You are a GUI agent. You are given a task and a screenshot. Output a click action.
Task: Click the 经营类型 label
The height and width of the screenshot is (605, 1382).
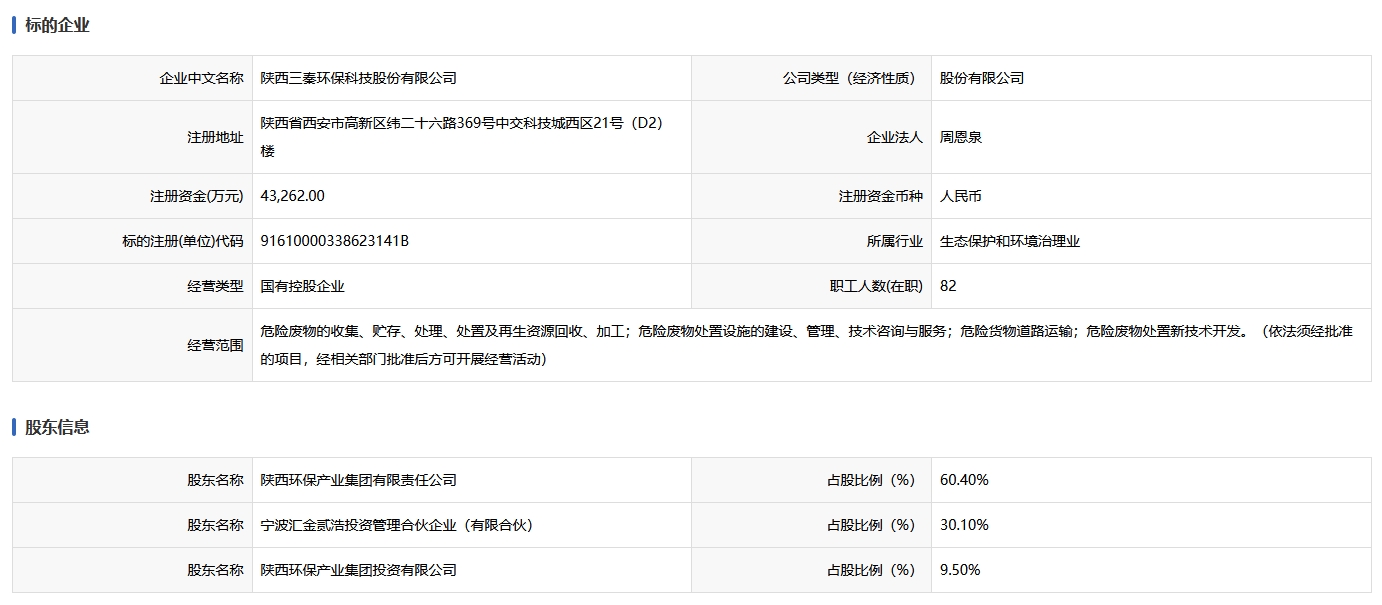[x=215, y=286]
